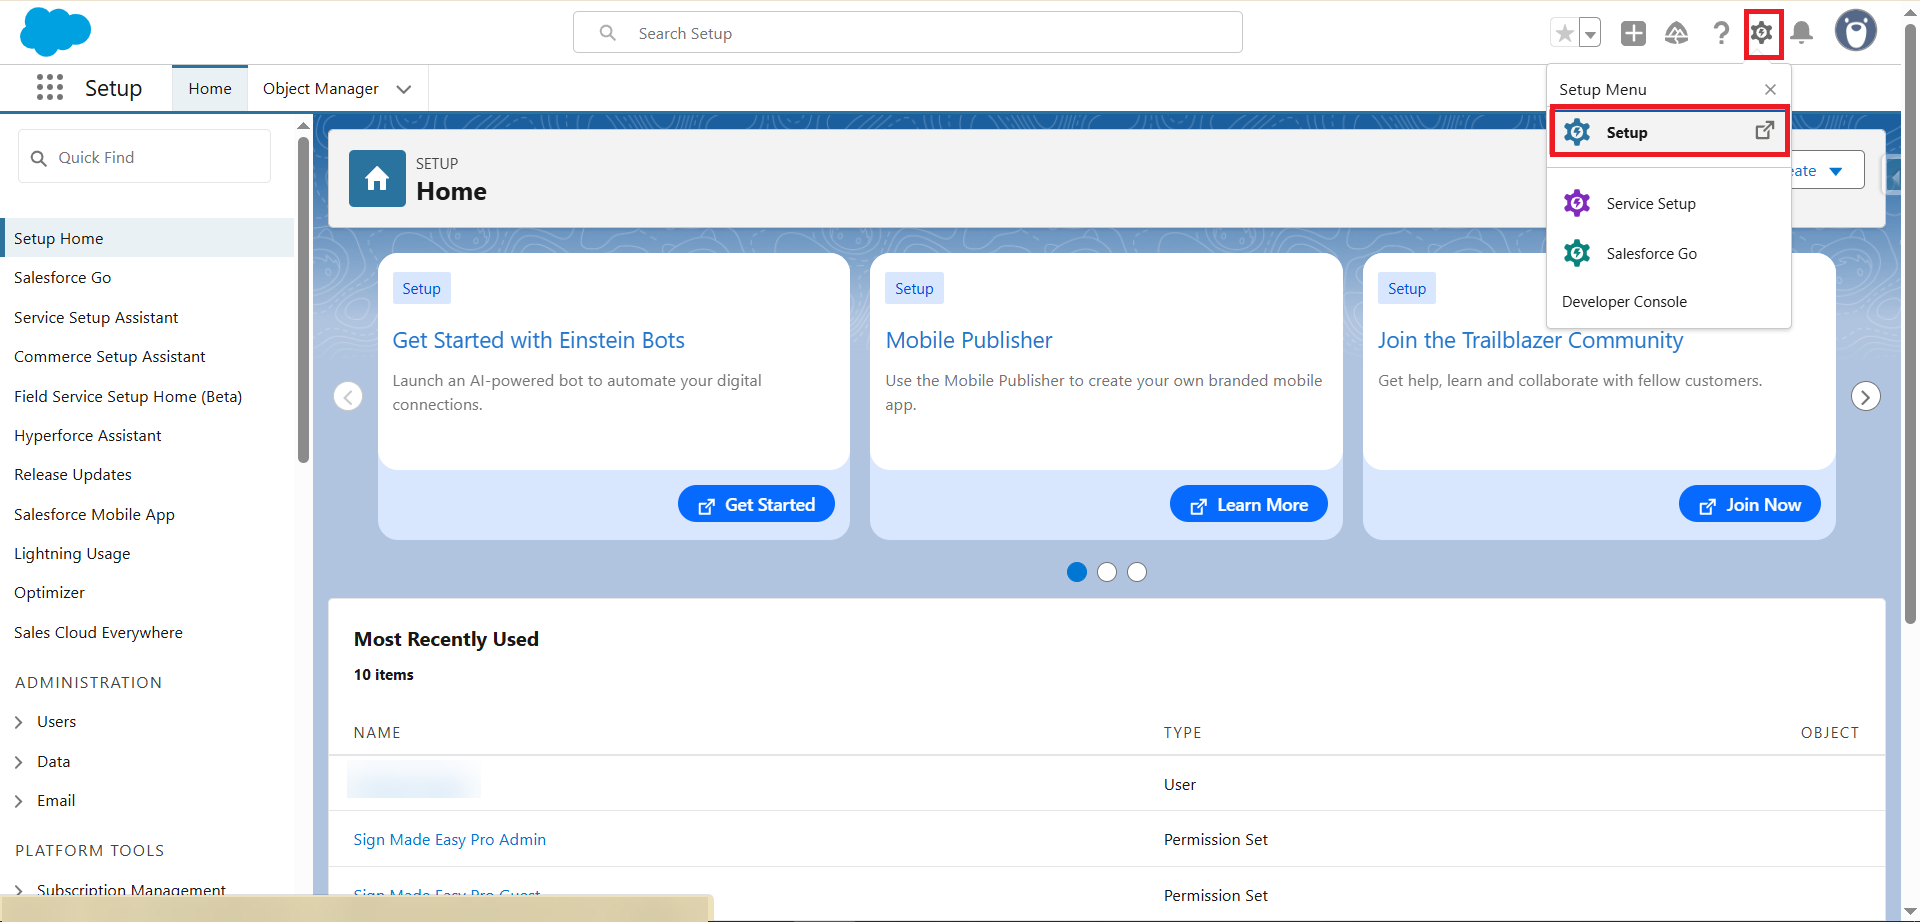
Task: Select the first carousel page dot
Action: [1077, 572]
